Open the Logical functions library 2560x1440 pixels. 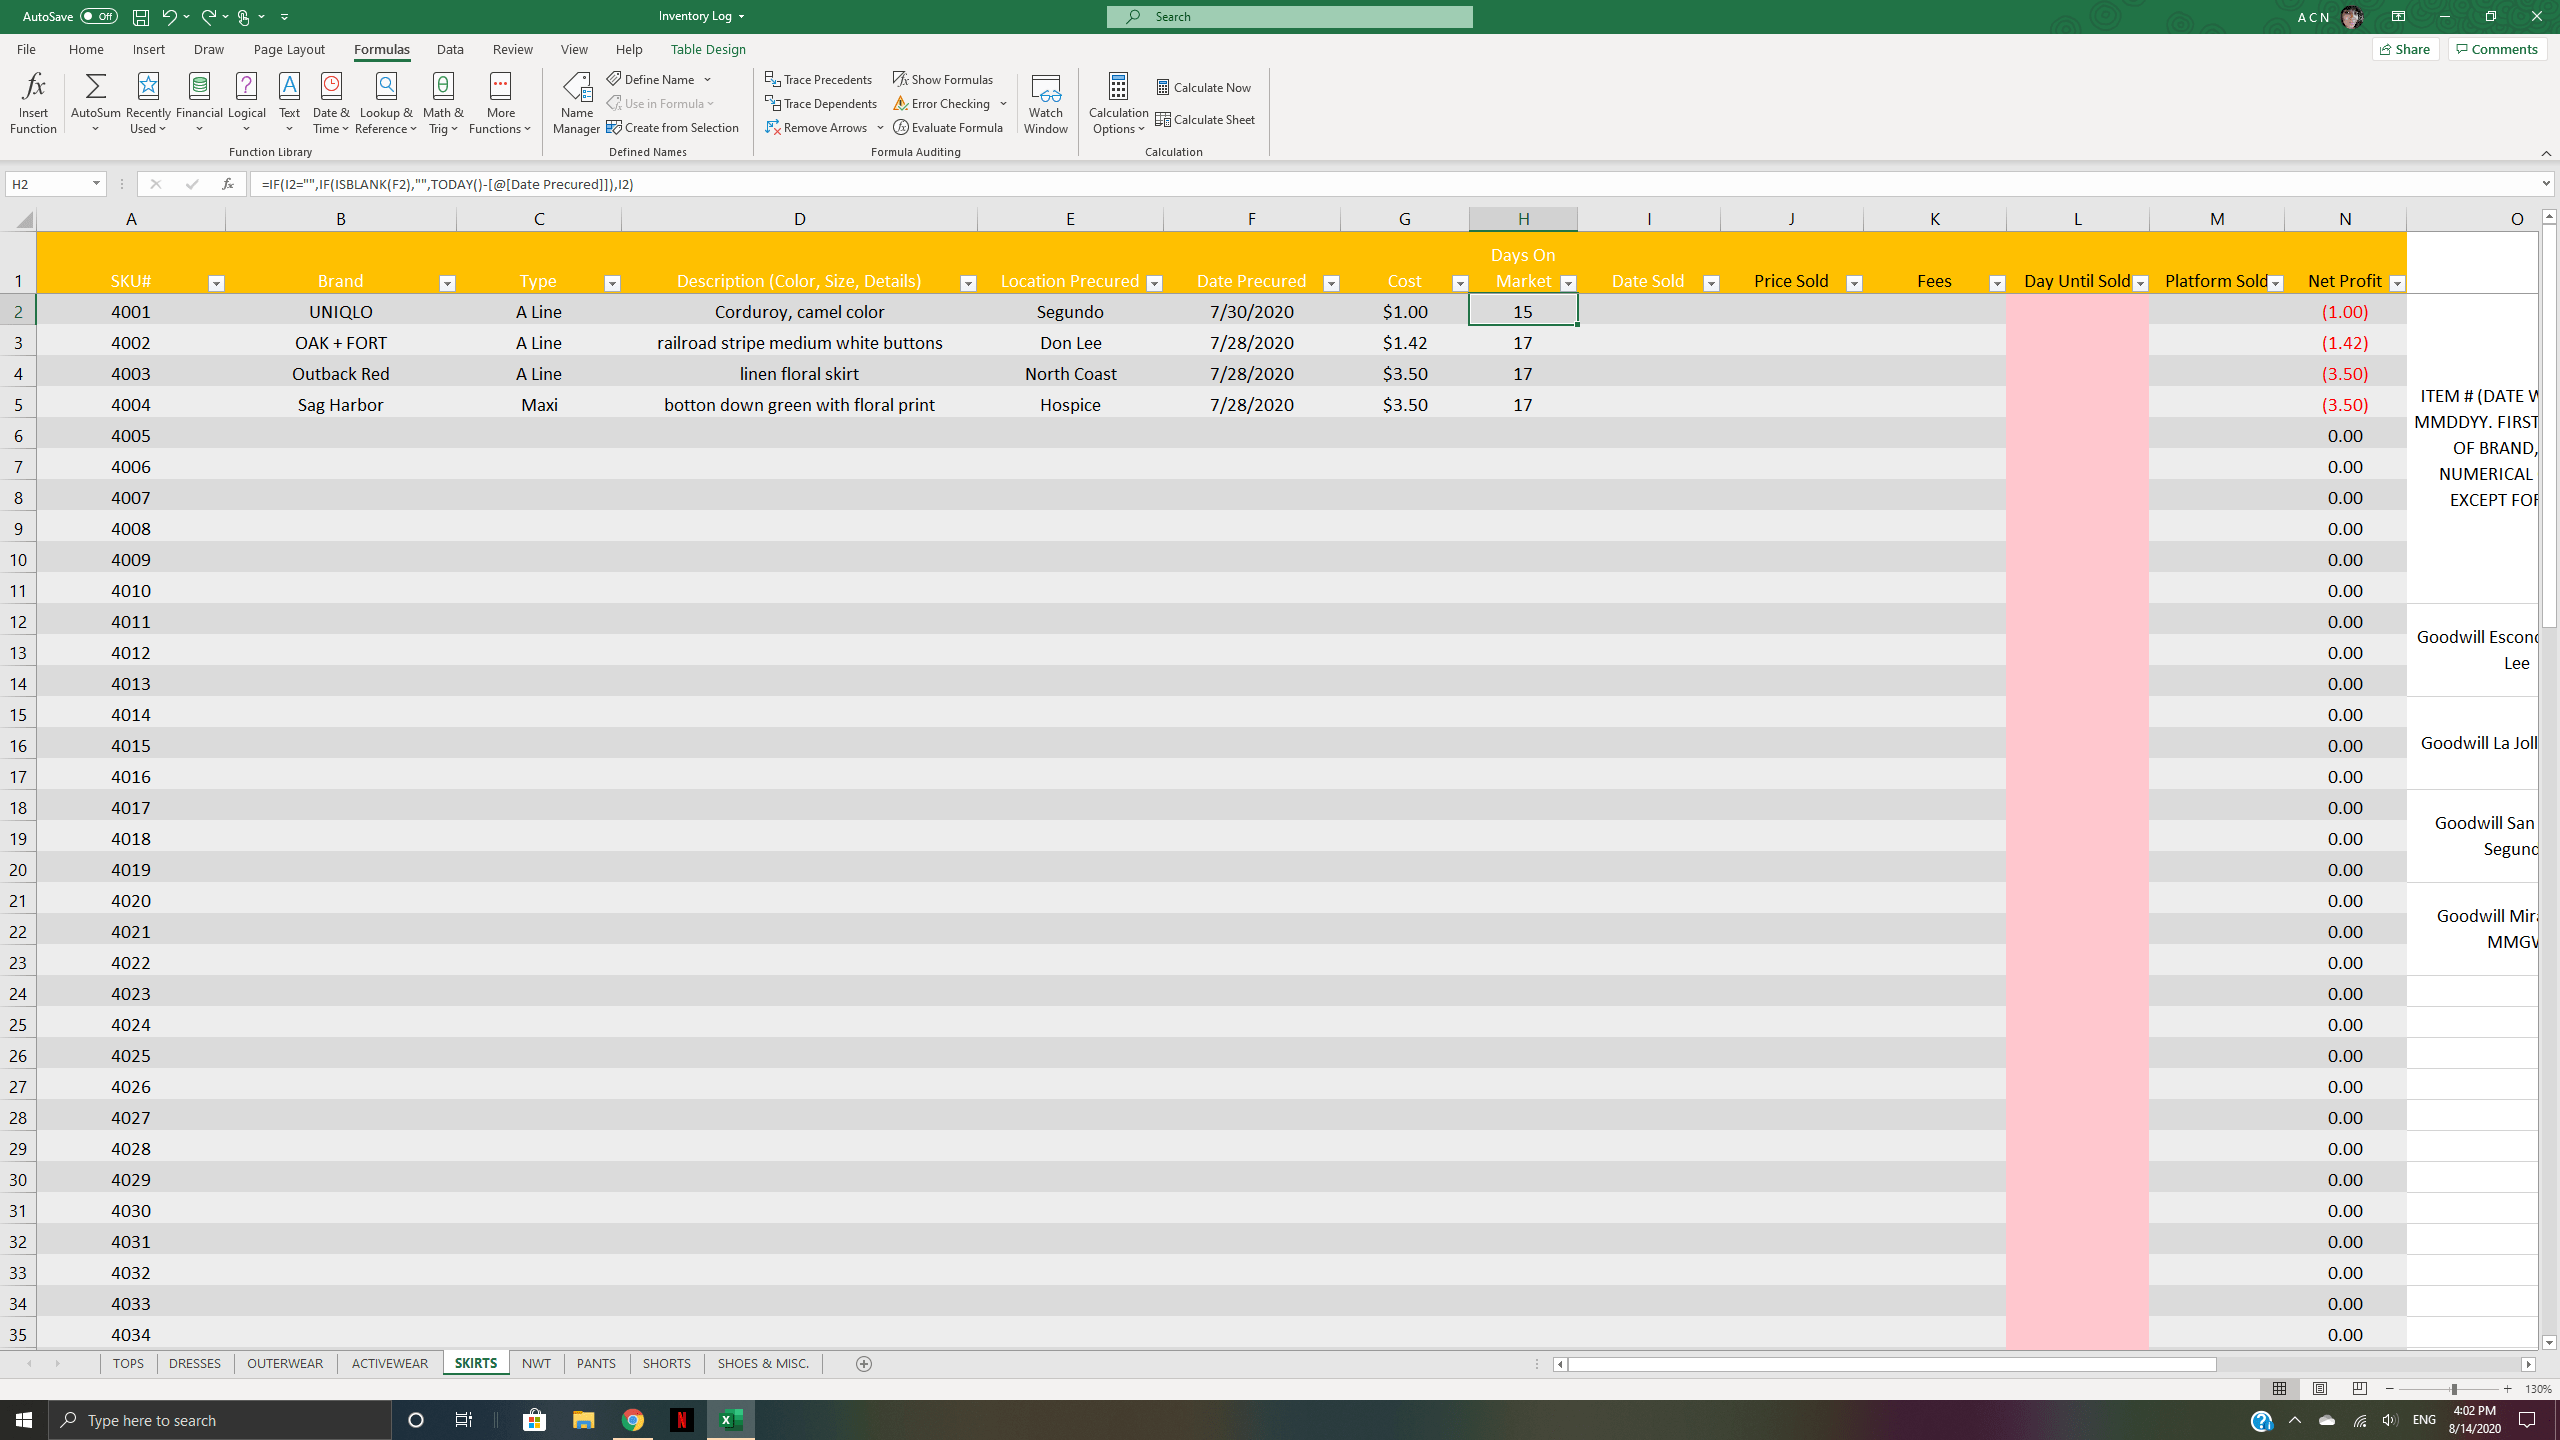[x=246, y=102]
